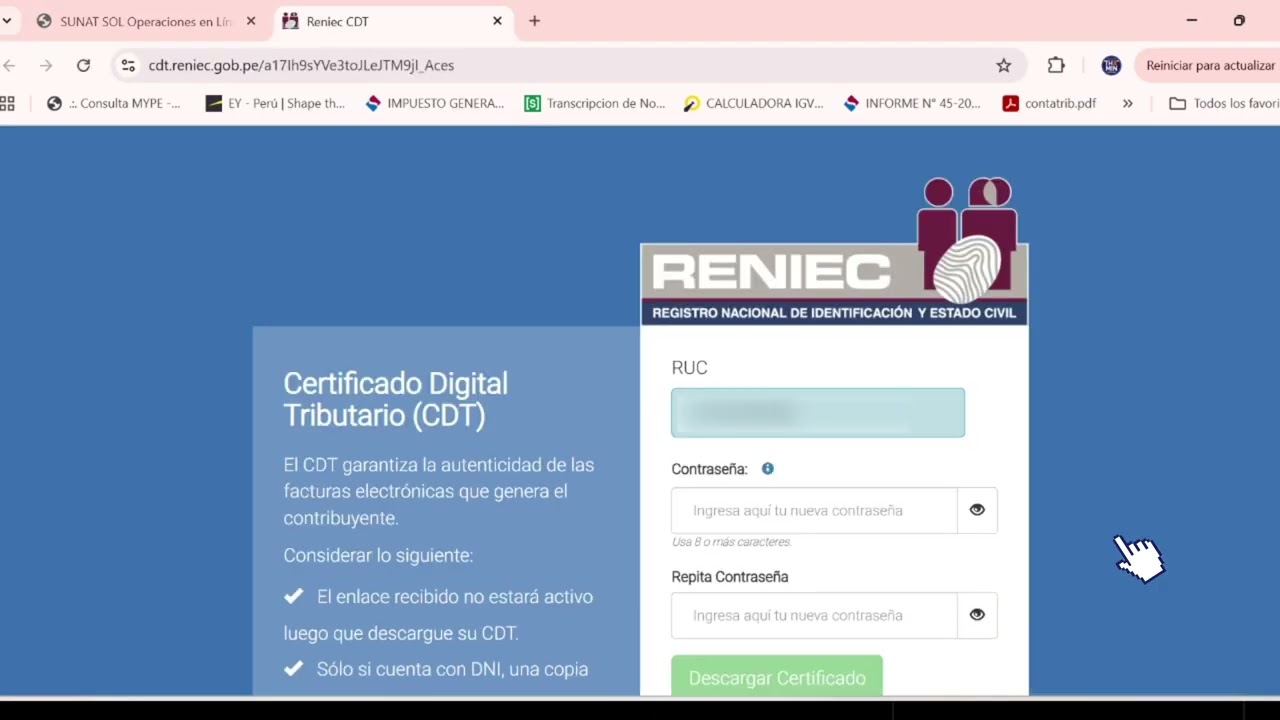Viewport: 1280px width, 720px height.
Task: Open Todos los favoritos folder
Action: pyautogui.click(x=1225, y=103)
